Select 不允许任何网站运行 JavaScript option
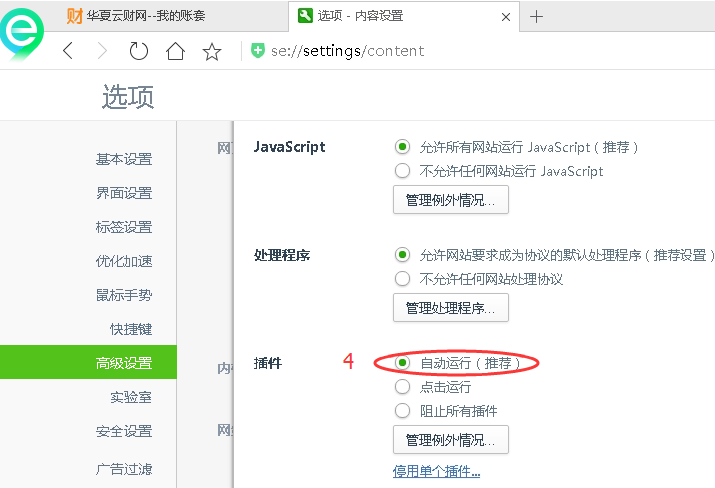715x488 pixels. coord(403,171)
